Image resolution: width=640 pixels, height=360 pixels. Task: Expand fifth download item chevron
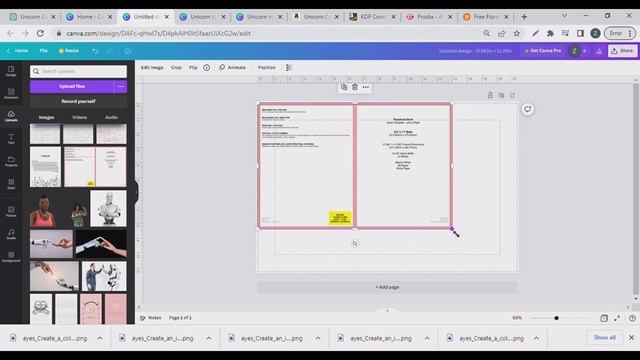[x=536, y=338]
